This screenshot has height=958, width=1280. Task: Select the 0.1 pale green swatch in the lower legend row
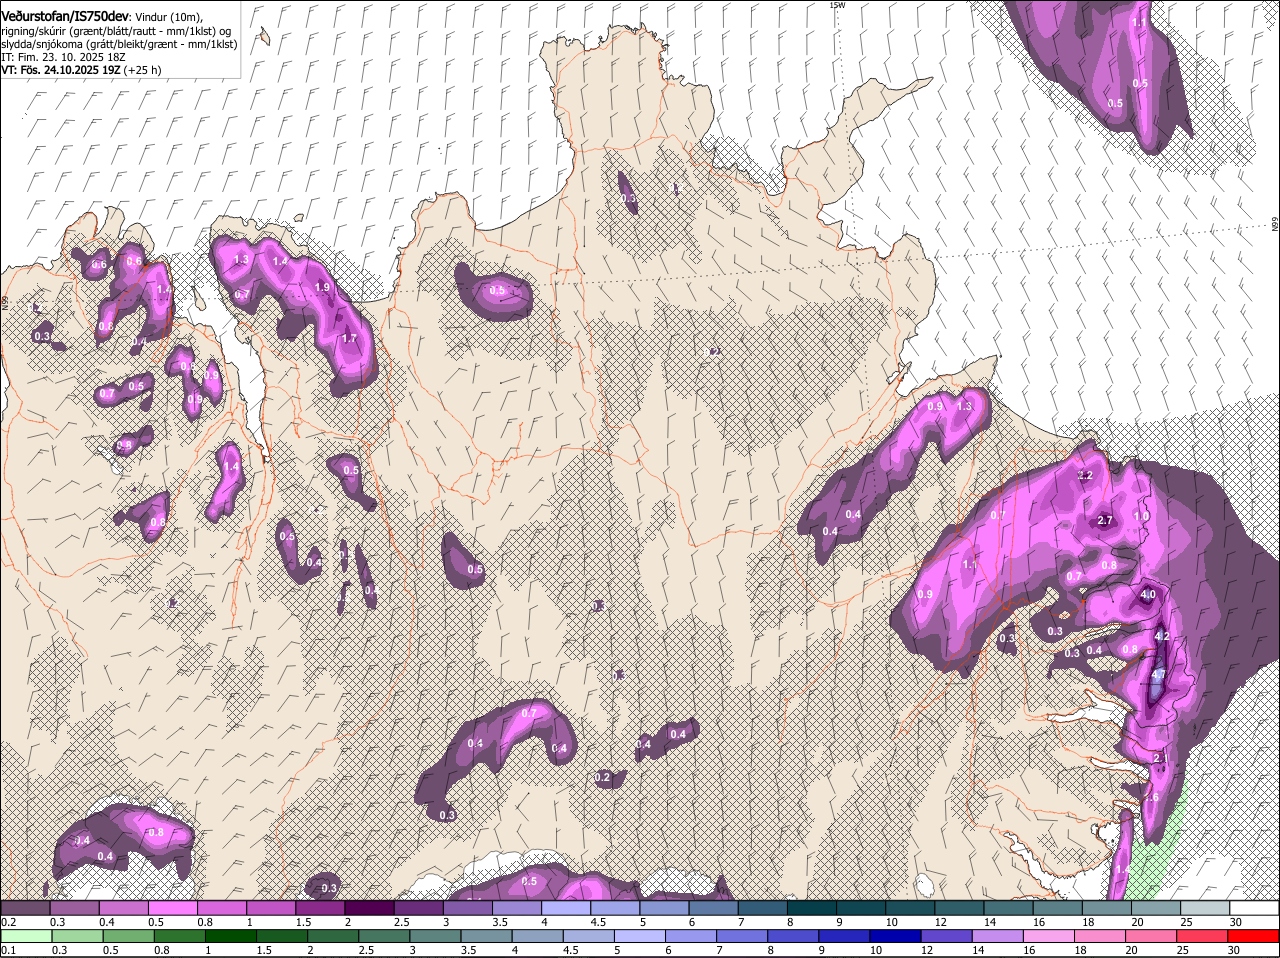27,936
